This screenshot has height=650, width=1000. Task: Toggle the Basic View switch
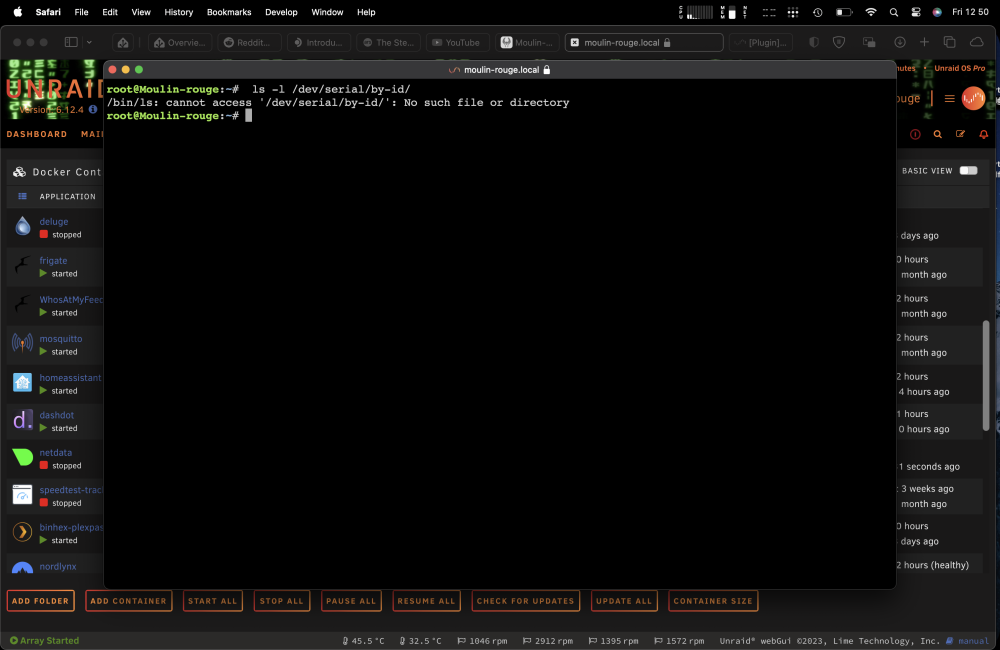coord(968,170)
